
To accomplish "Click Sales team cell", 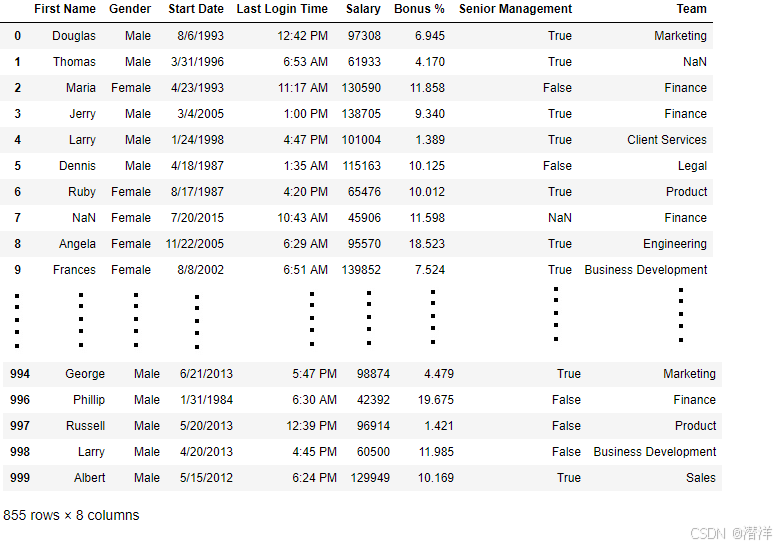I will point(701,478).
